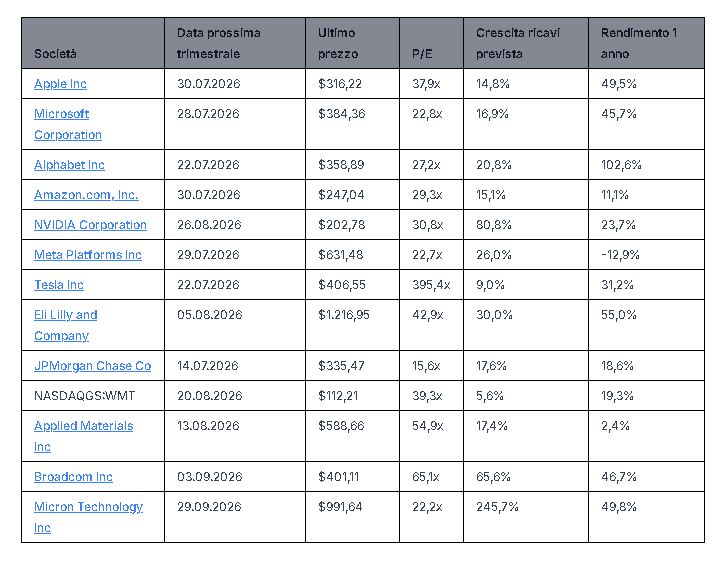Select the Data prossima trimestrale header
Screen dimensions: 726x563
(235, 43)
